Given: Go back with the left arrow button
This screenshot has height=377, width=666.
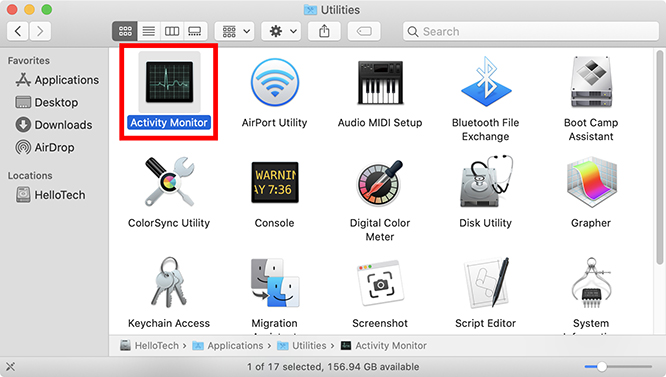Looking at the screenshot, I should [18, 31].
